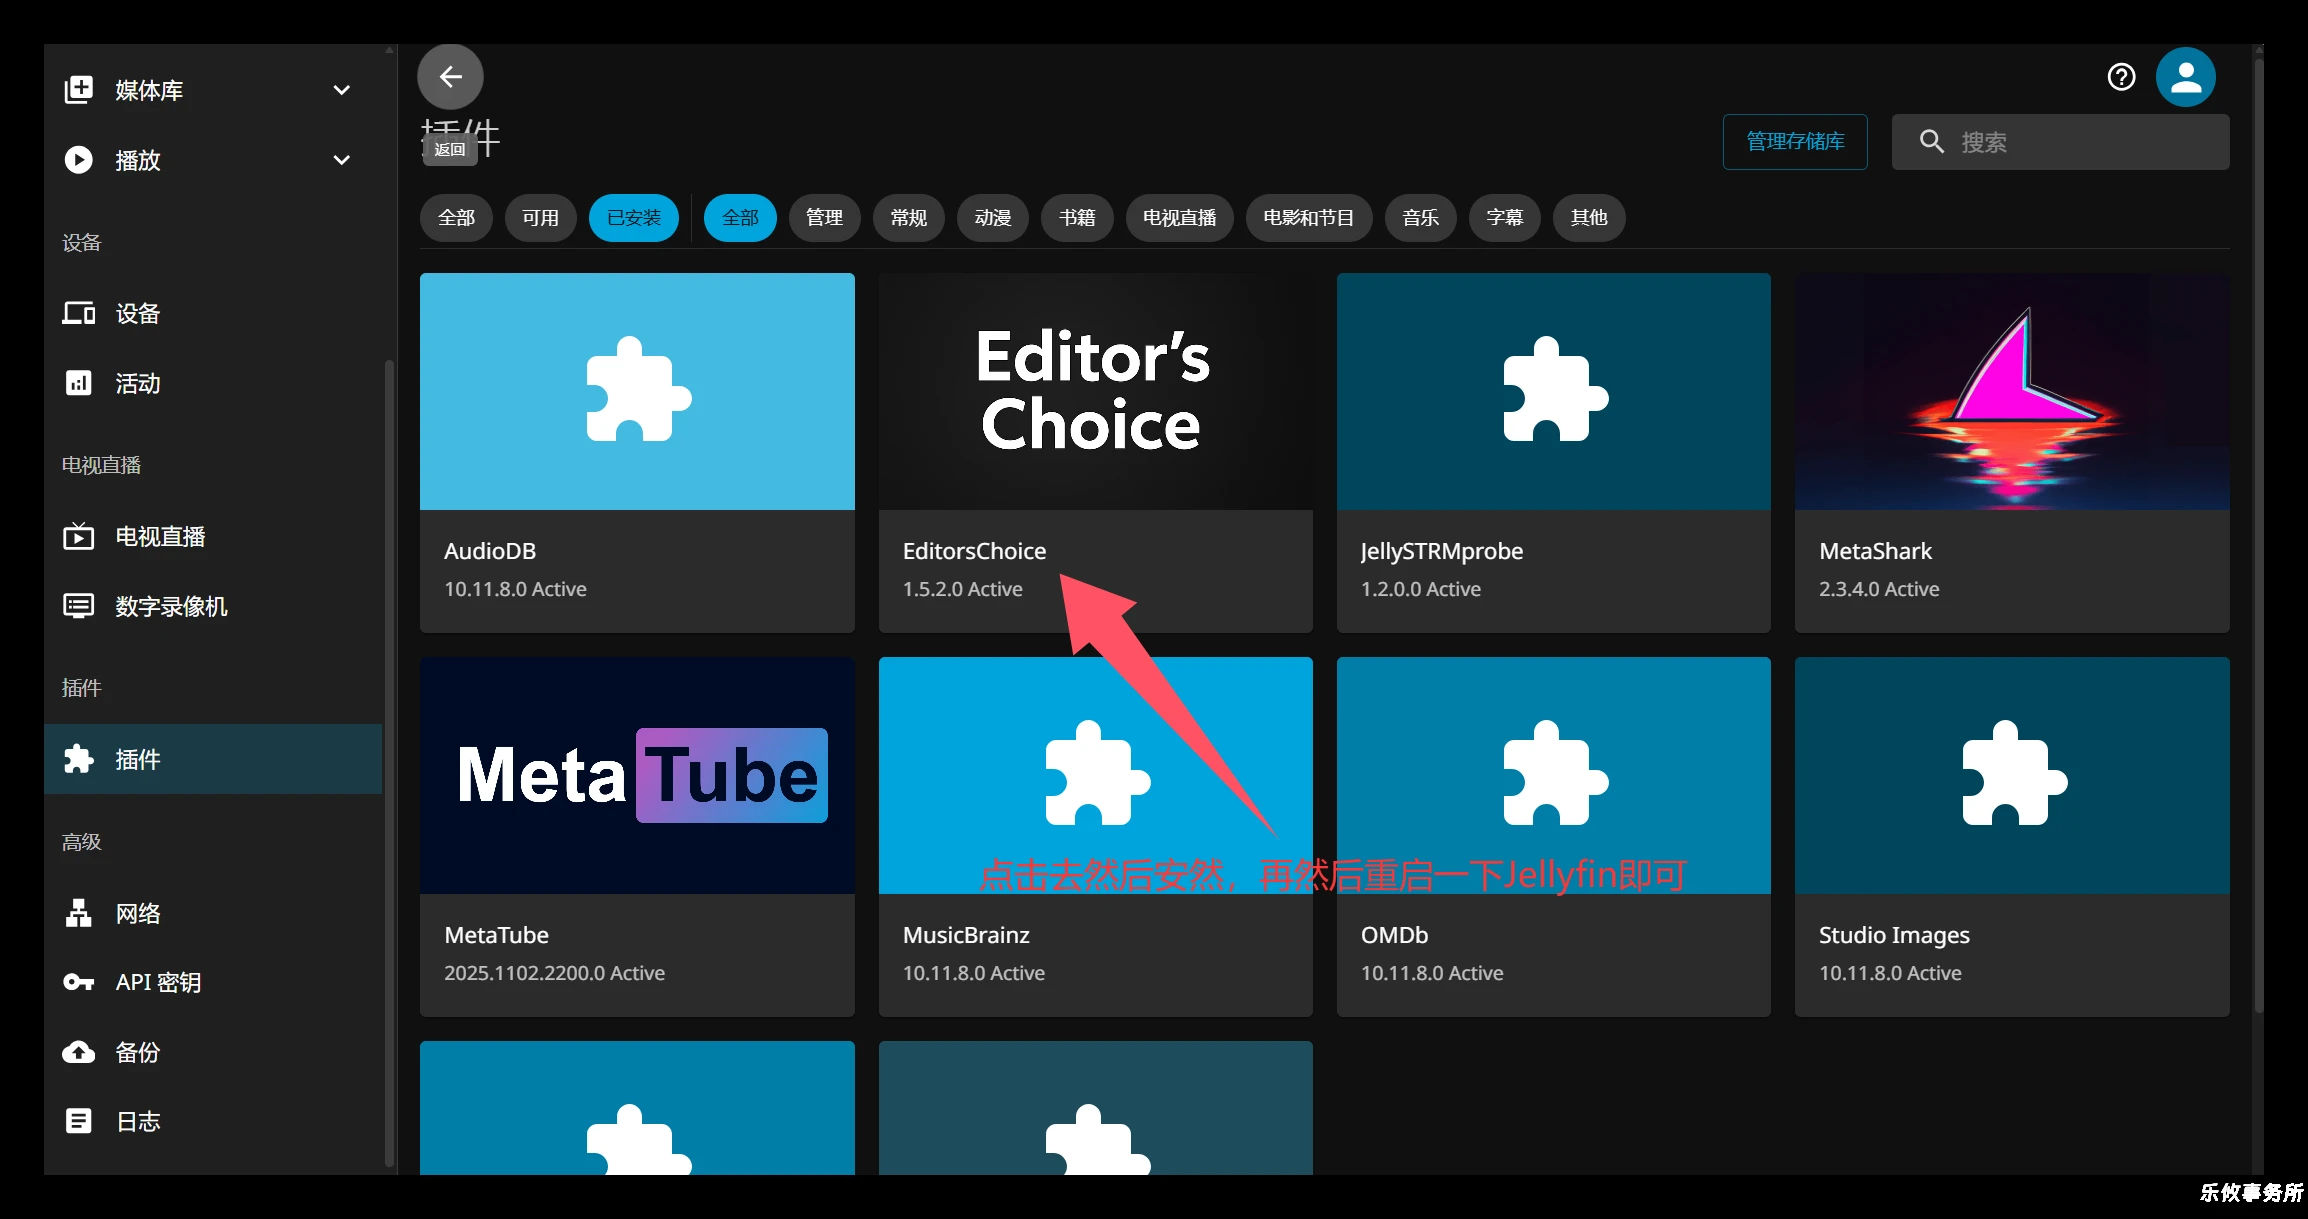Click the search magnifier icon

coord(1931,142)
